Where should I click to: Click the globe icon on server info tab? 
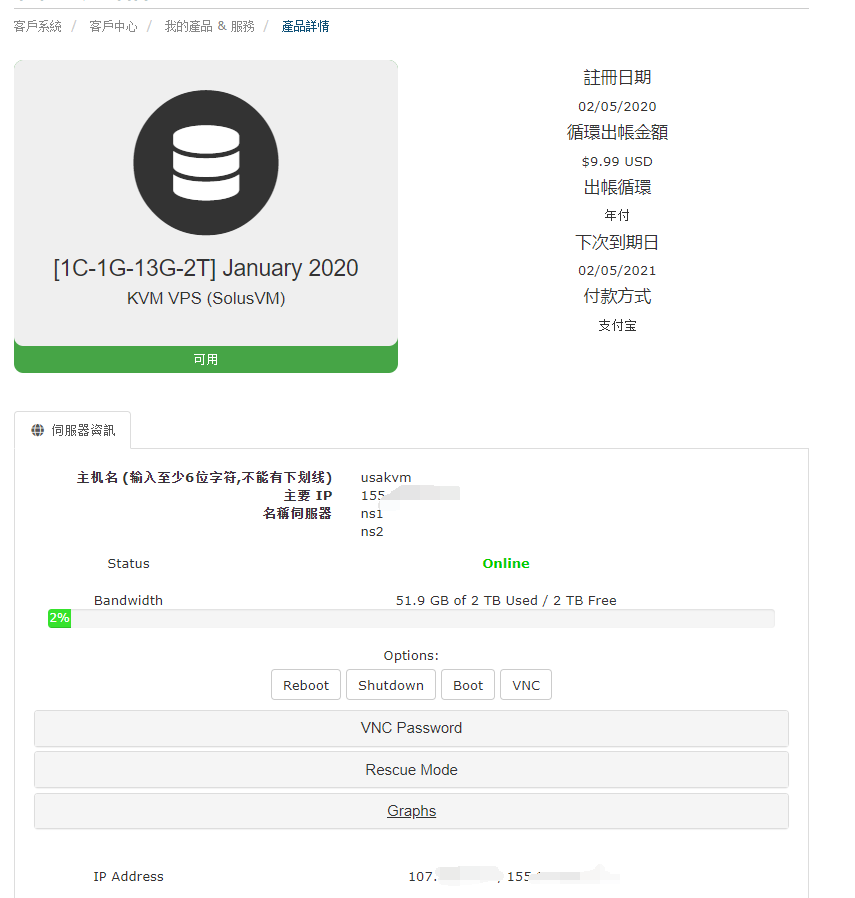(x=38, y=430)
